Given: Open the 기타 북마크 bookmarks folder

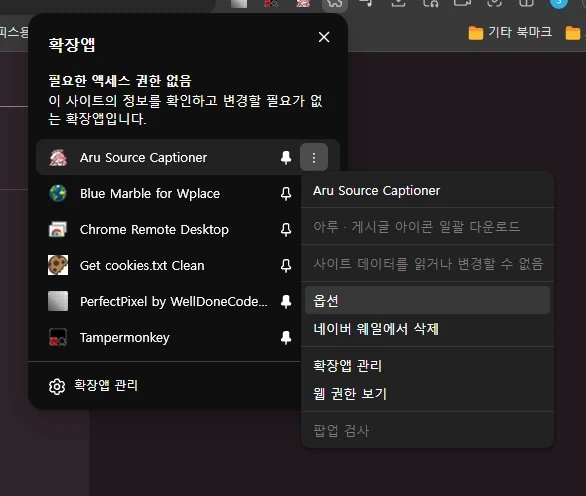Looking at the screenshot, I should 510,33.
